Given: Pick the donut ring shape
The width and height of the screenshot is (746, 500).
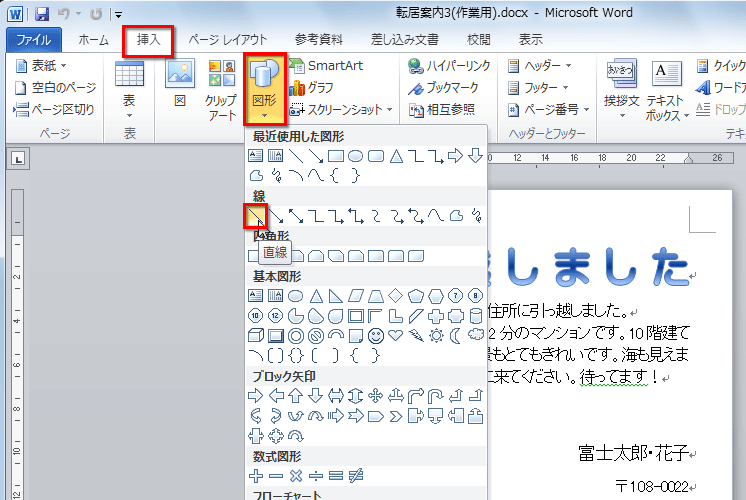Looking at the screenshot, I should coord(296,336).
